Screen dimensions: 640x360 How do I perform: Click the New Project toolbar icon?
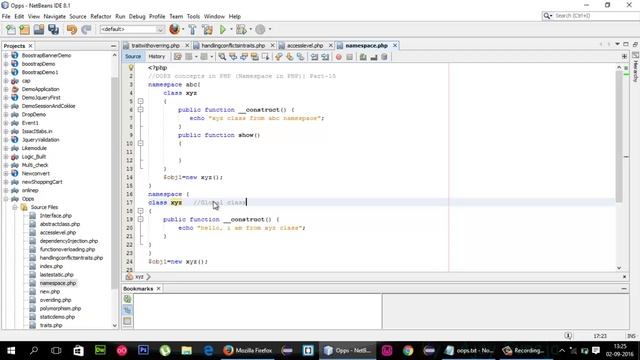(x=24, y=29)
